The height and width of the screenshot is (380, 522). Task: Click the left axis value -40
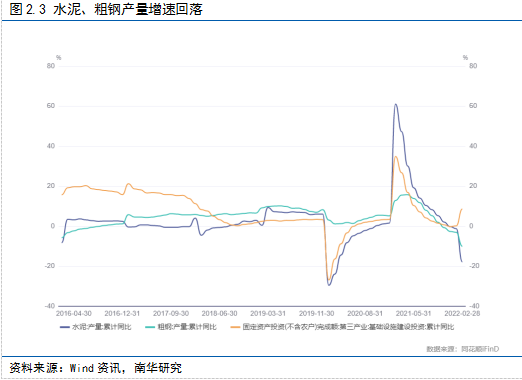tap(50, 306)
